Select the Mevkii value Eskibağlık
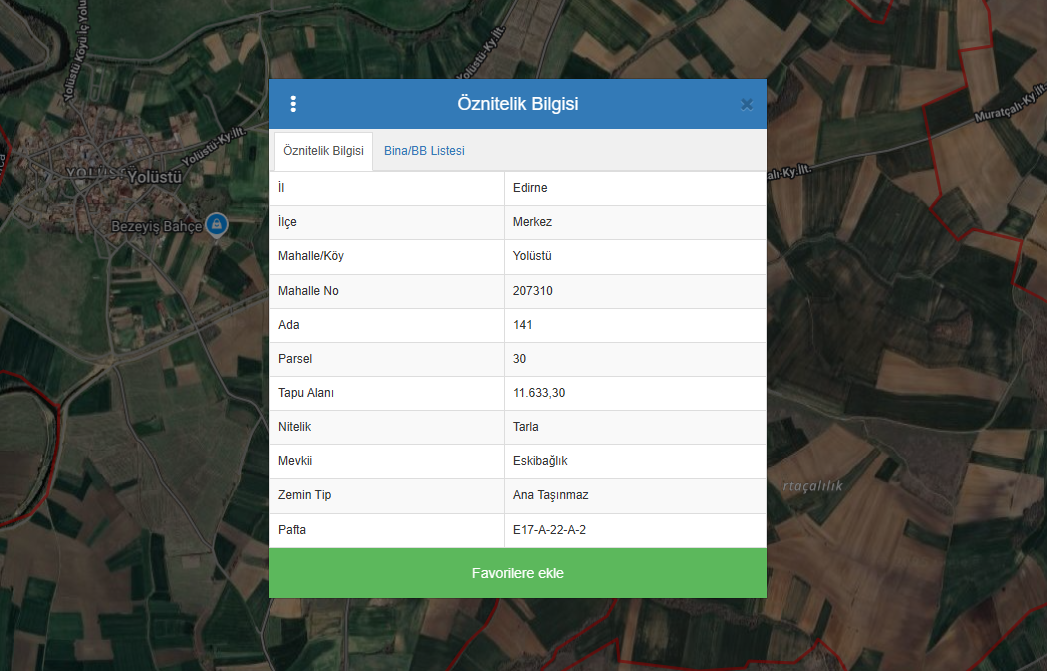The image size is (1047, 671). [x=540, y=461]
